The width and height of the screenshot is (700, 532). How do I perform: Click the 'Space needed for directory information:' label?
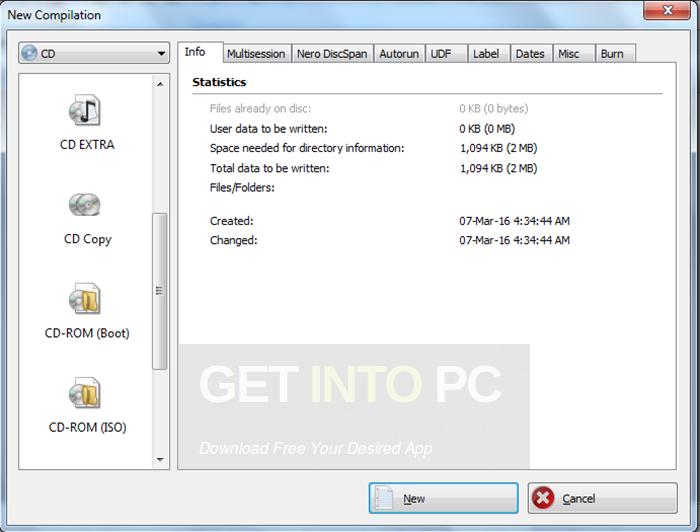(x=307, y=148)
